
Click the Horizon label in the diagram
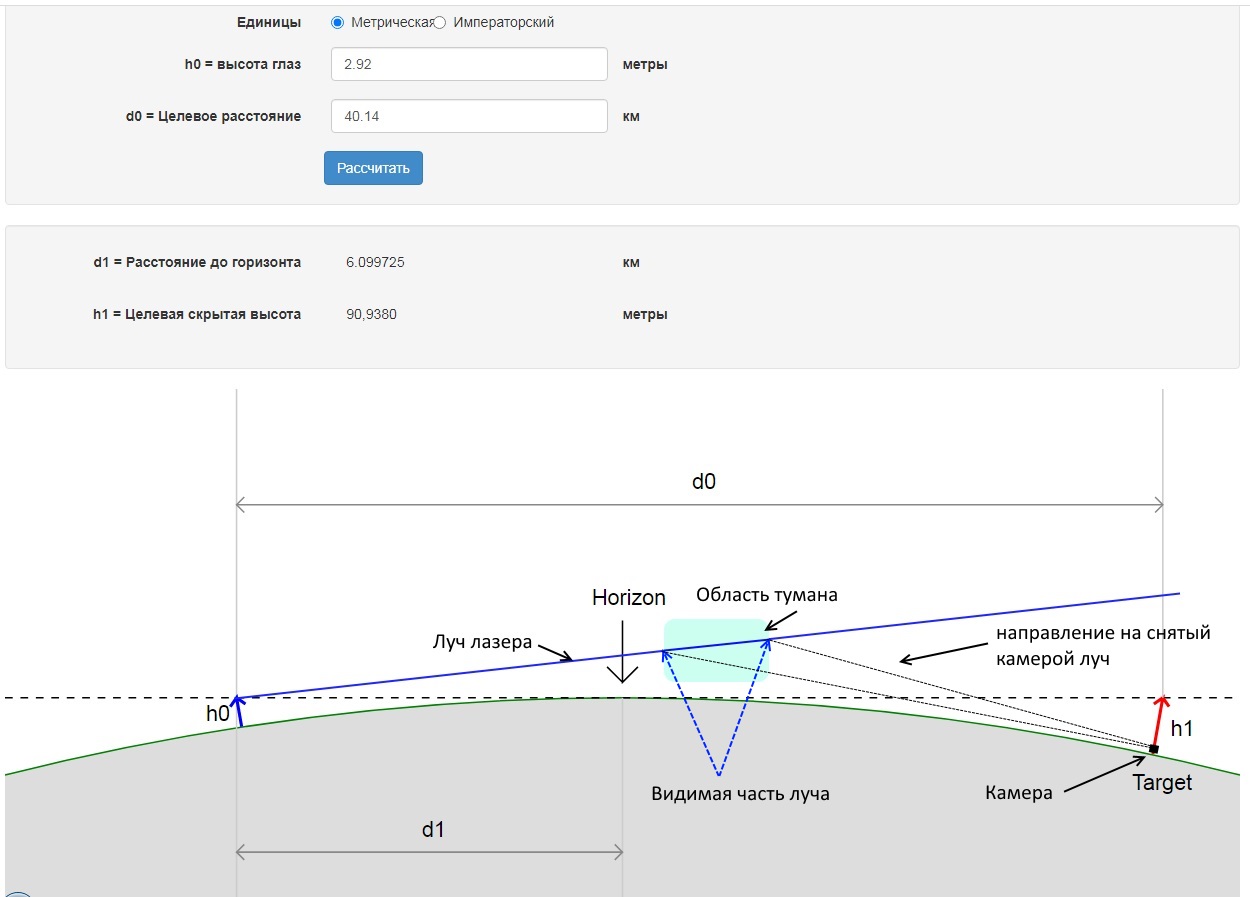[x=629, y=598]
